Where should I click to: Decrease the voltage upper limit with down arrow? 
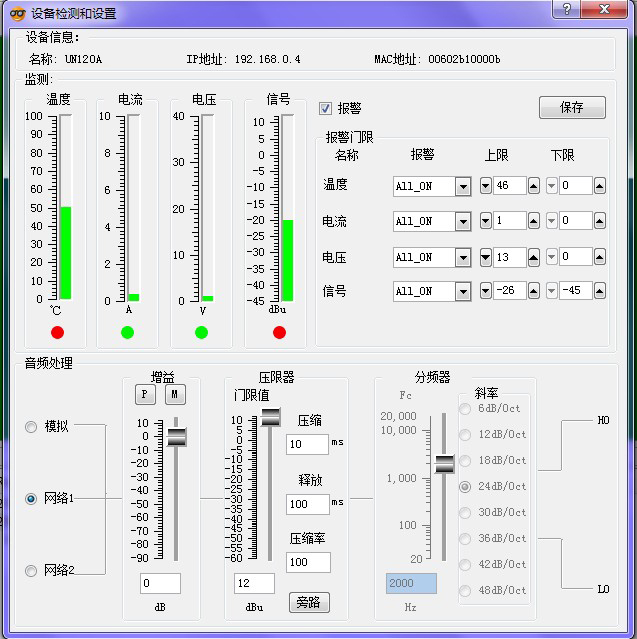click(x=486, y=256)
